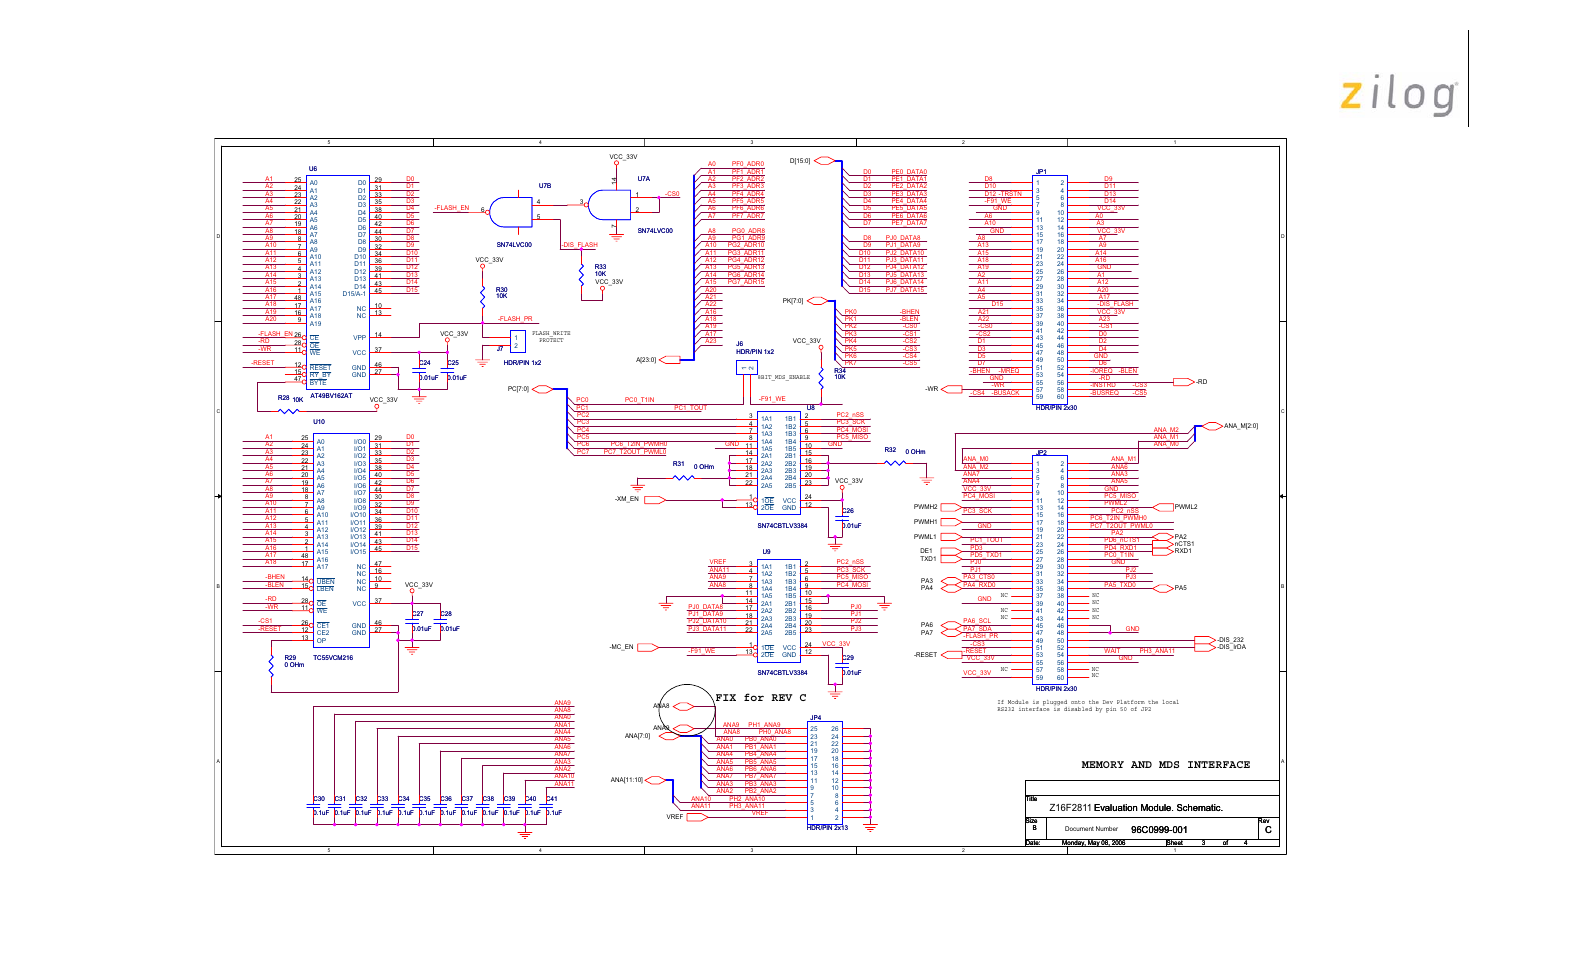Select capacitor C29 symbol

point(842,665)
